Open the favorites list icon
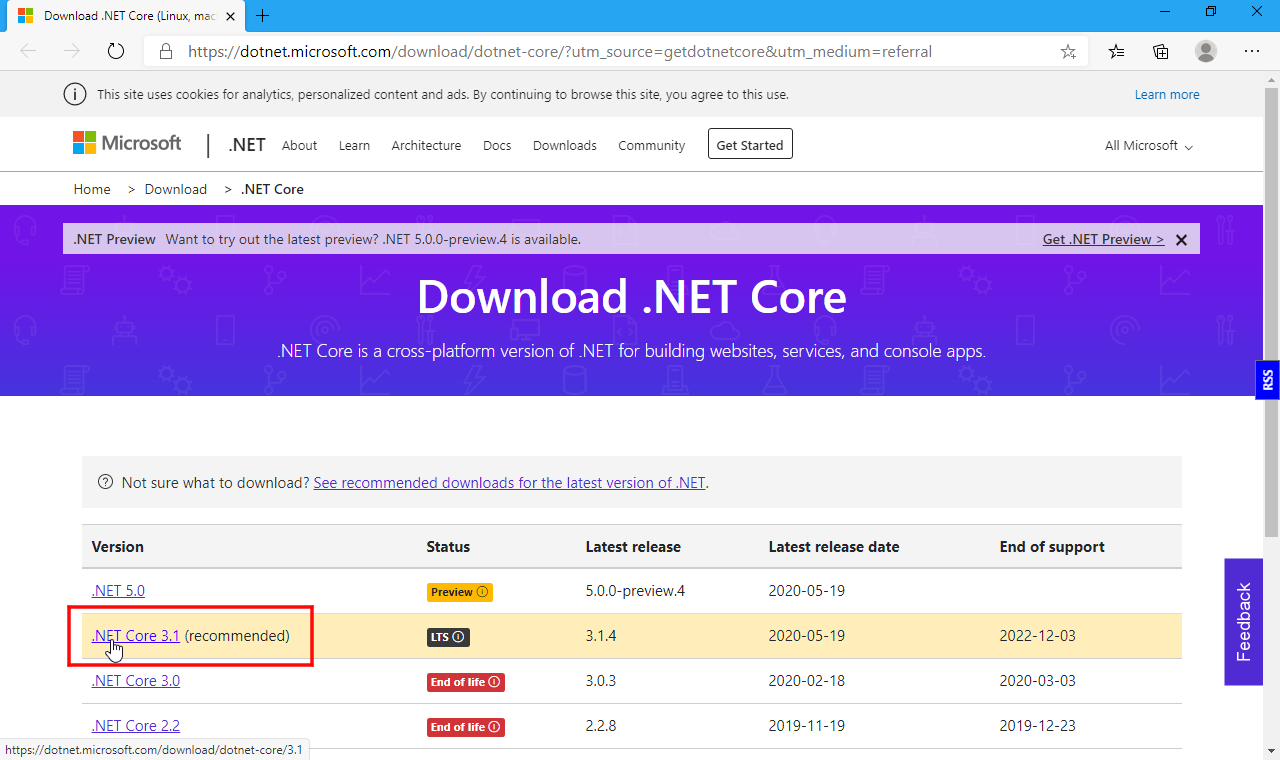Image resolution: width=1280 pixels, height=760 pixels. [x=1117, y=52]
